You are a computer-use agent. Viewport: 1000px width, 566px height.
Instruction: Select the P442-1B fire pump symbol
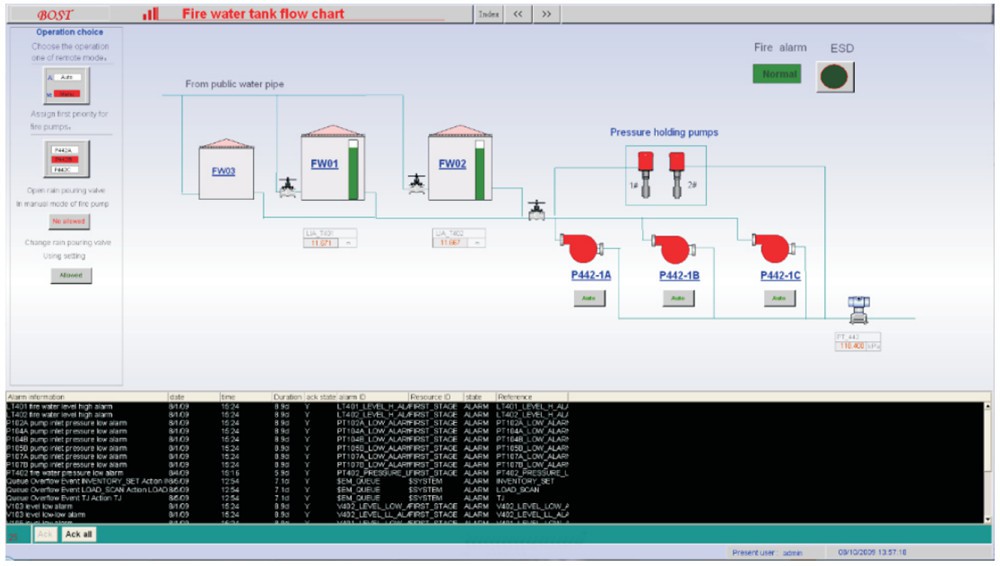coord(669,247)
